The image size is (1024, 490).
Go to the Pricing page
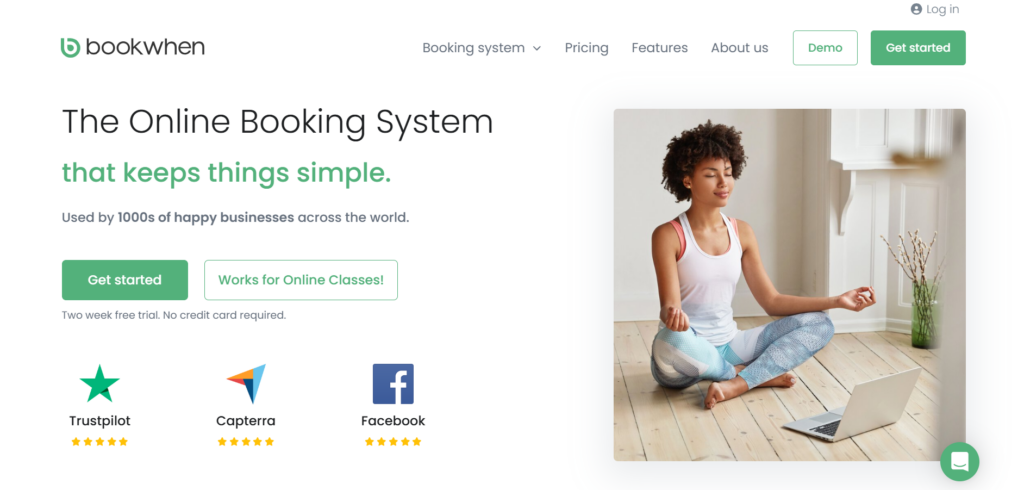click(586, 48)
